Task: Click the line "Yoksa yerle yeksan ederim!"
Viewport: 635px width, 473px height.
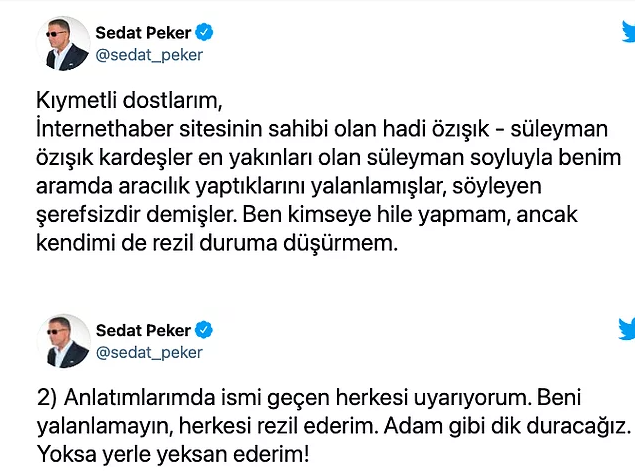Action: coord(173,454)
